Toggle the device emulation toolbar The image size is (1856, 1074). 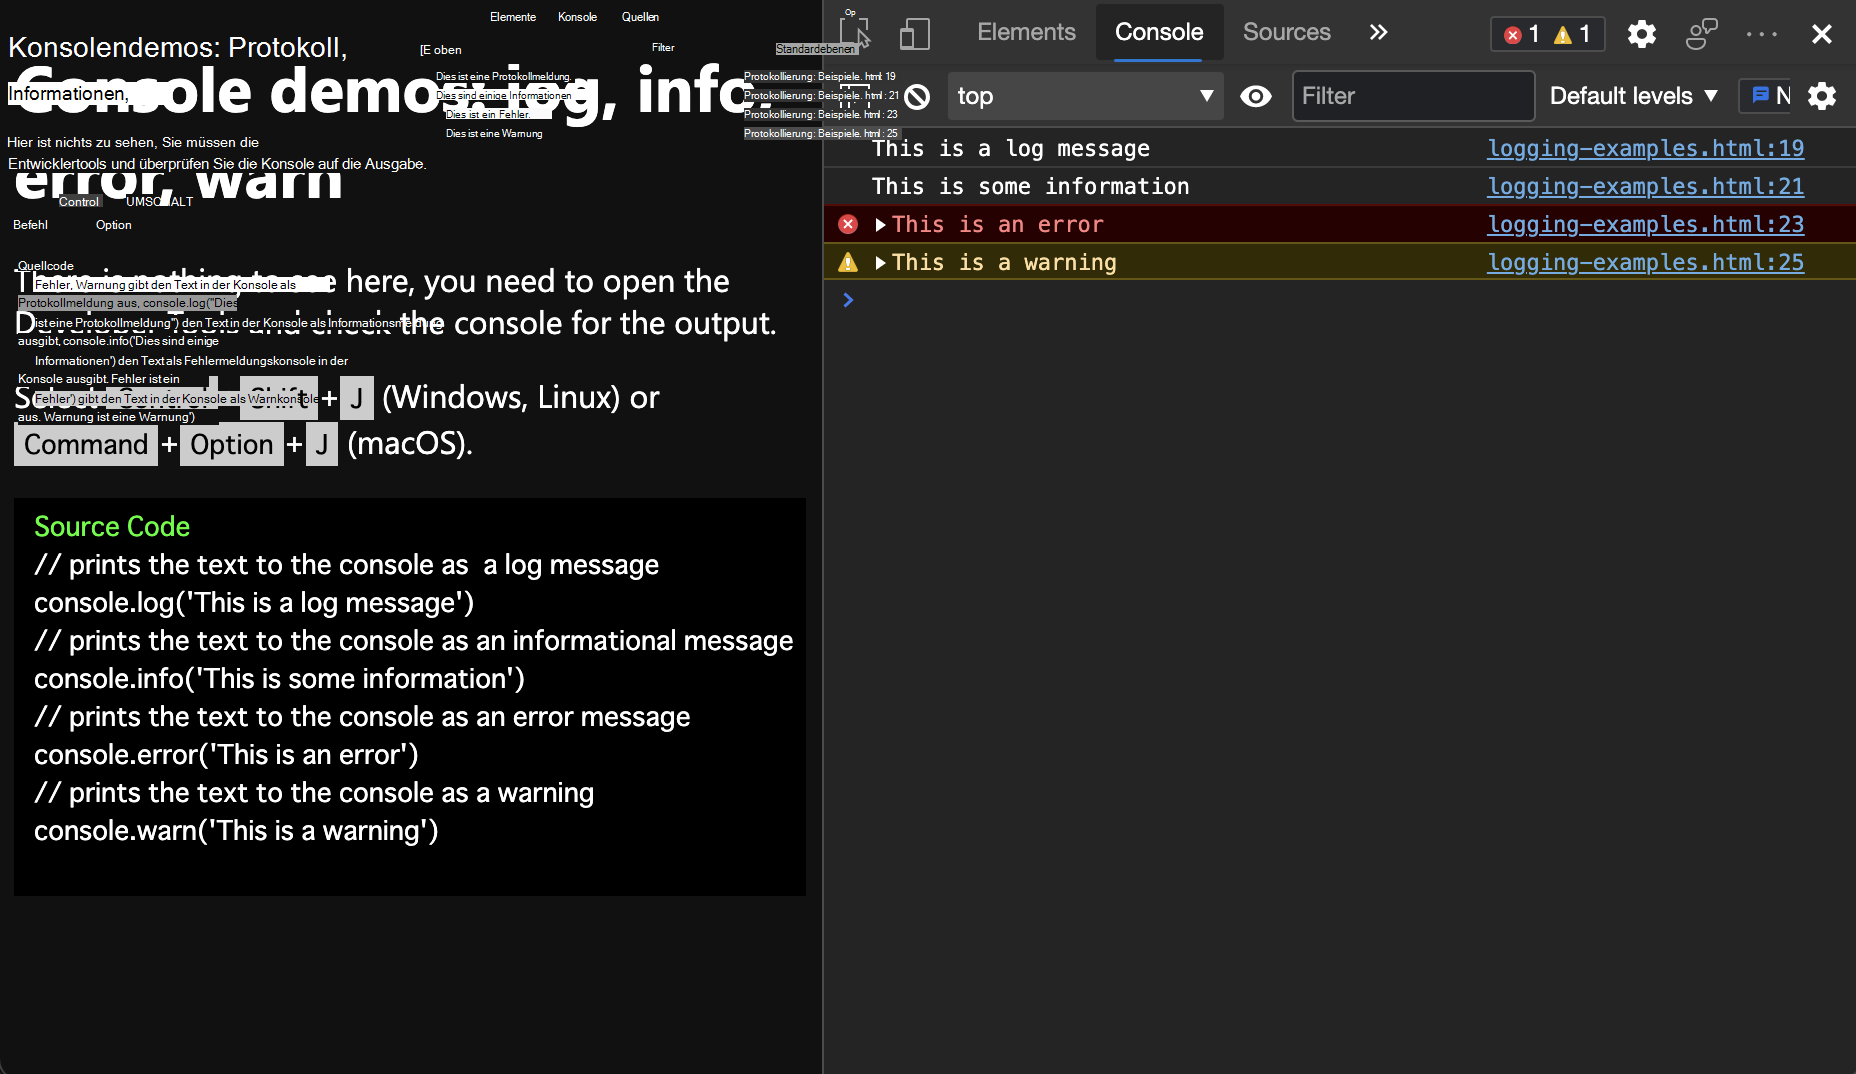pos(914,33)
